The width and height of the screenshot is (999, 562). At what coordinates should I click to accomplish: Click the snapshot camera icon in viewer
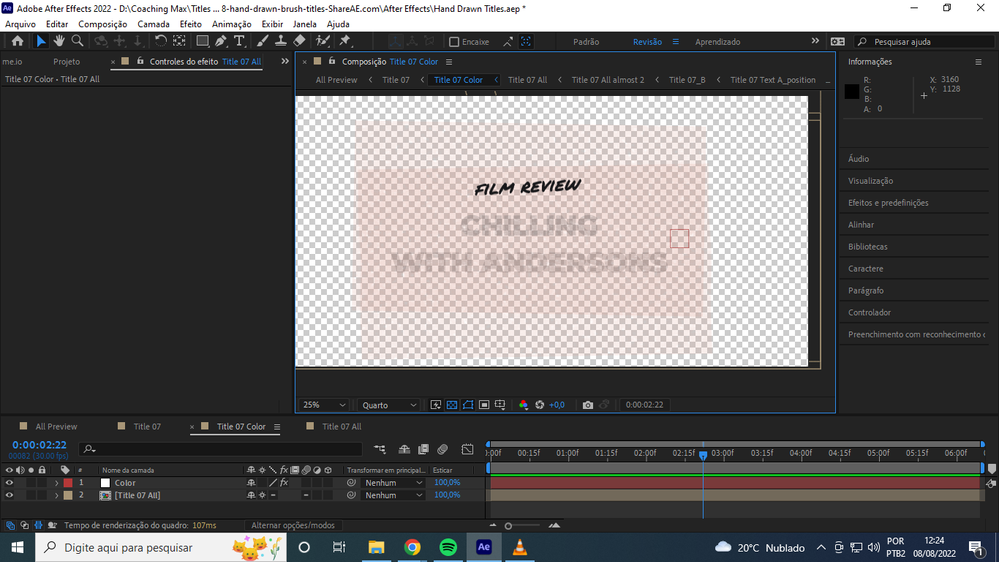pyautogui.click(x=587, y=405)
